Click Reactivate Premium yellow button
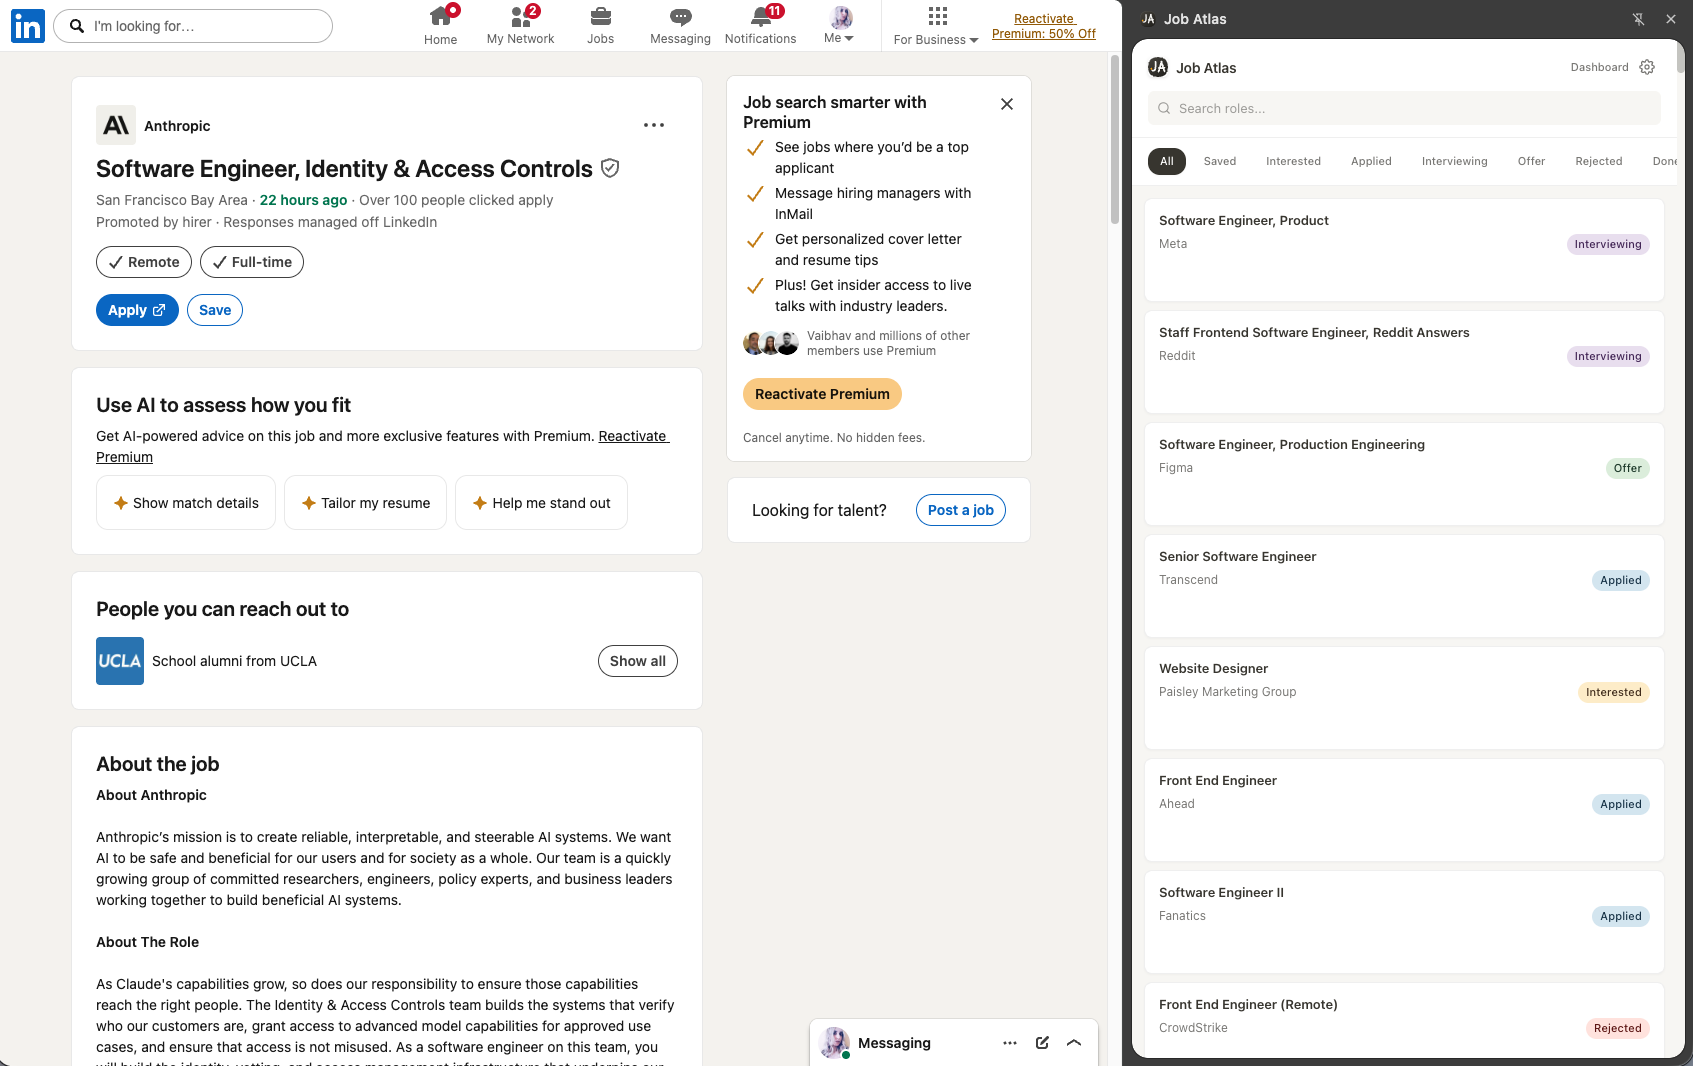 (822, 394)
